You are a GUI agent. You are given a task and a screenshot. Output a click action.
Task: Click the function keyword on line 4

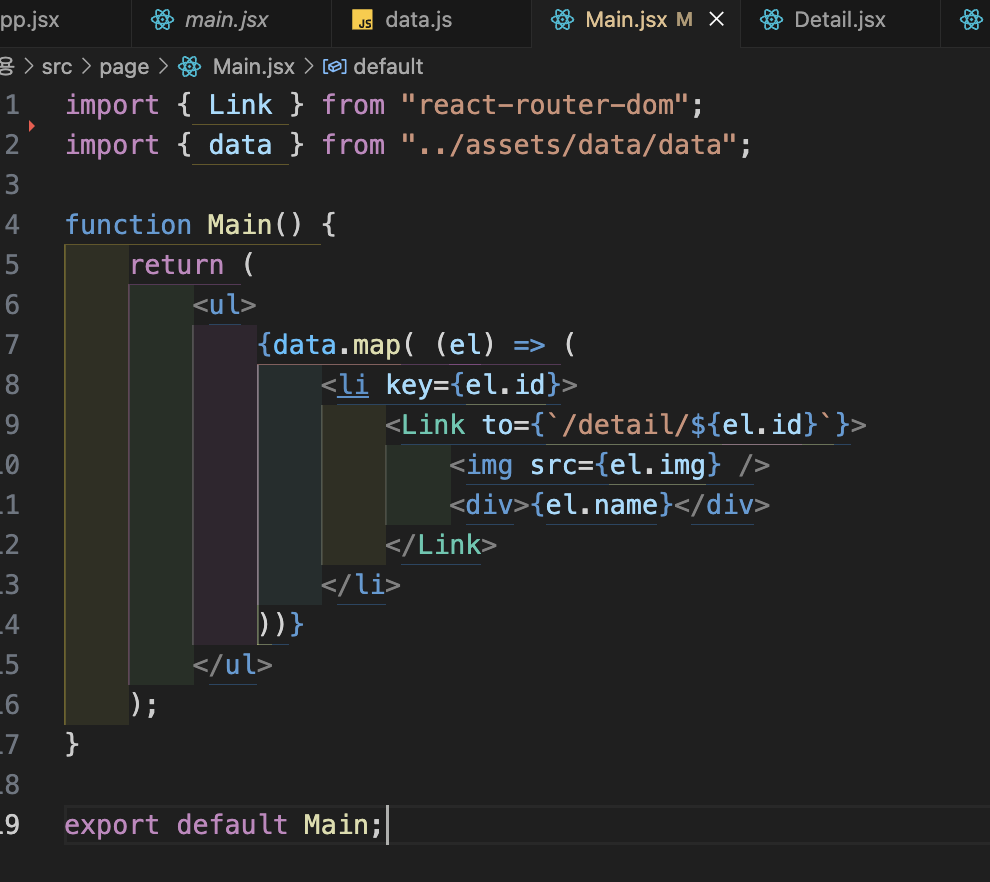(128, 225)
